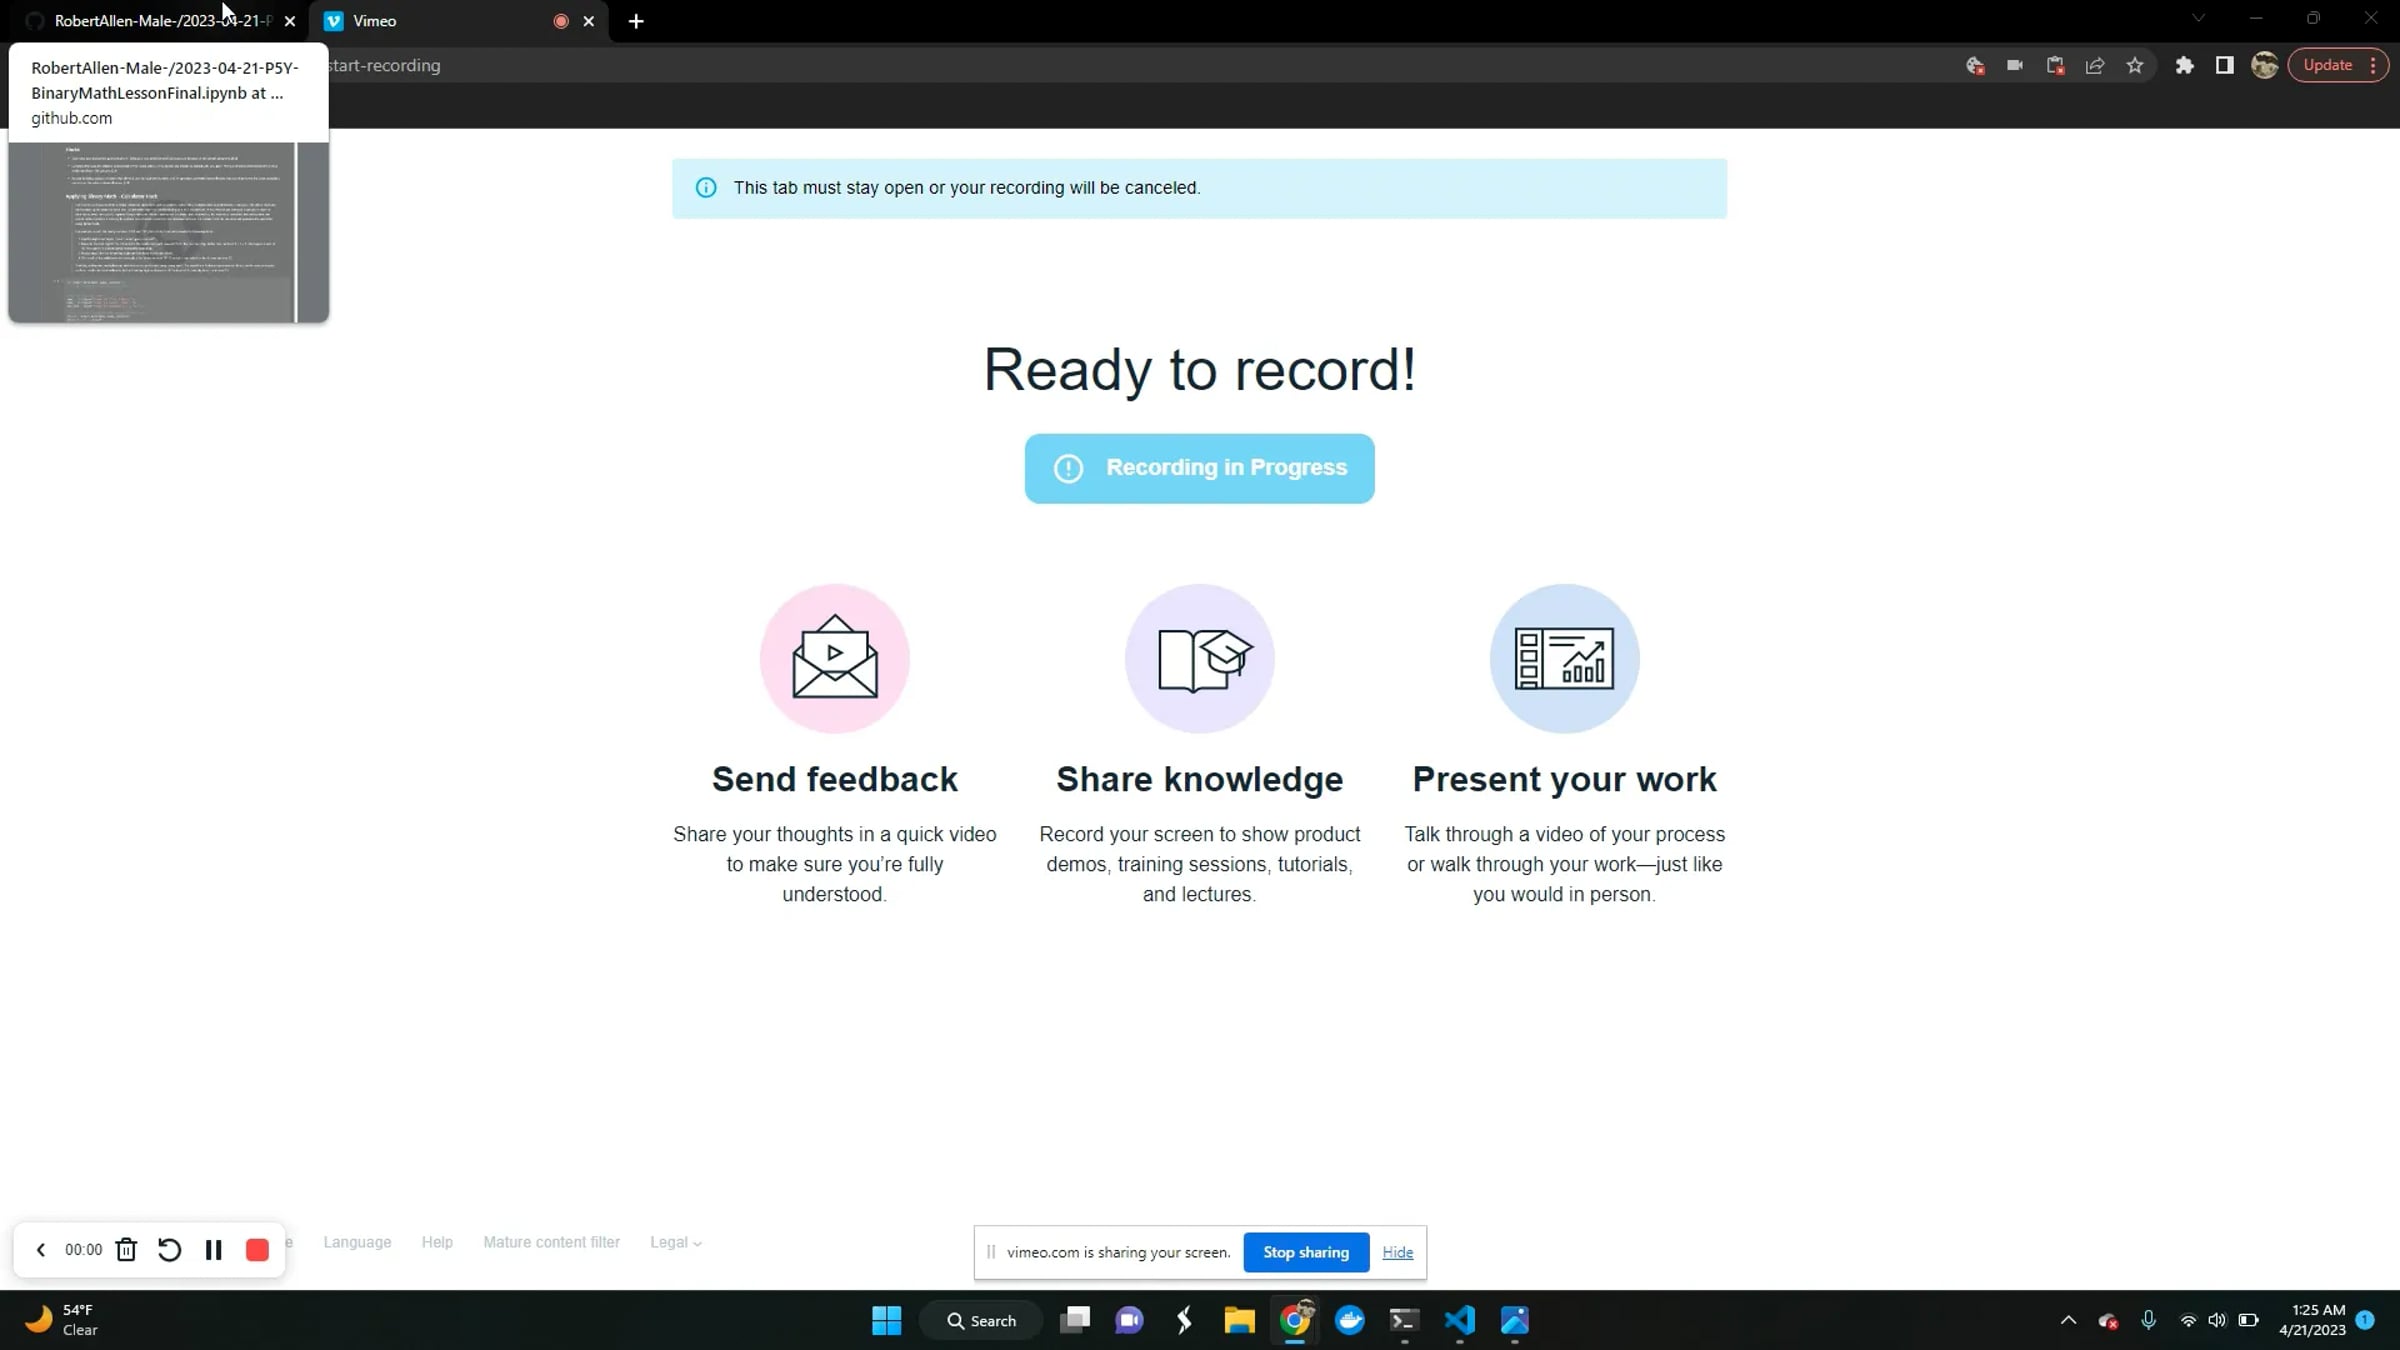Click the blocked clipboard icon in address bar

2055,66
